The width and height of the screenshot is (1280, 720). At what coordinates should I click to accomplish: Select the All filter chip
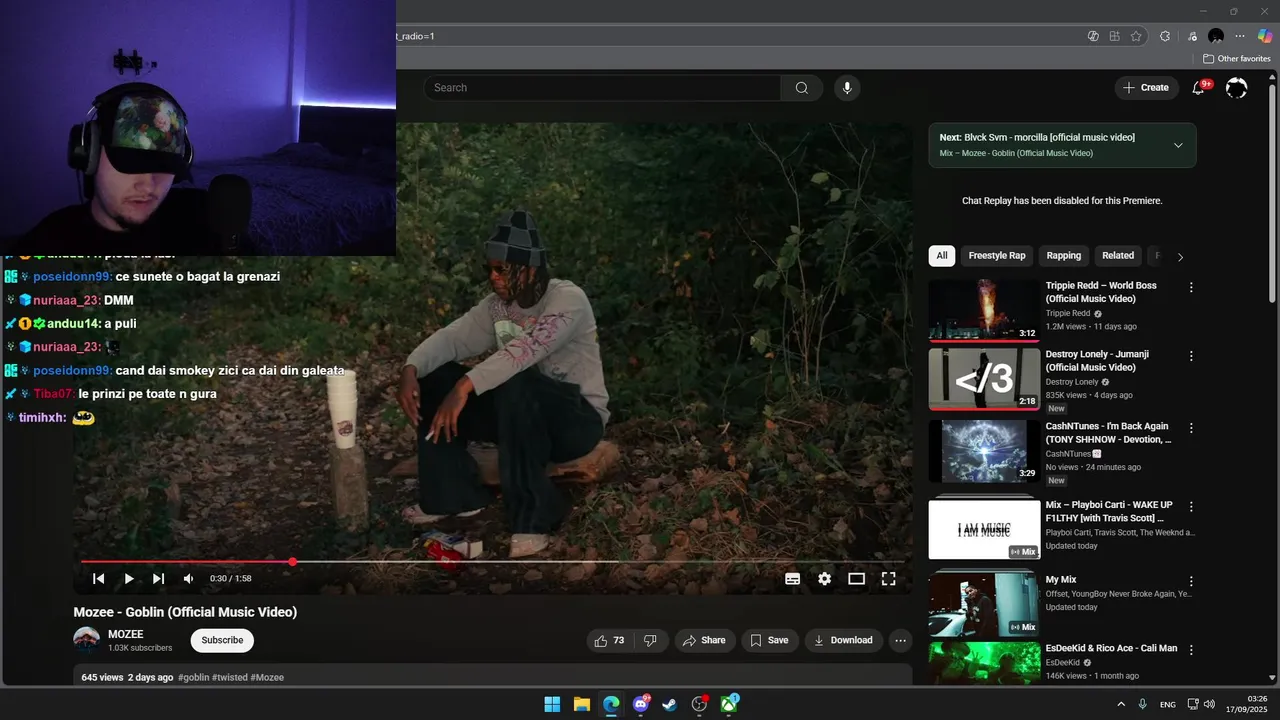[942, 256]
